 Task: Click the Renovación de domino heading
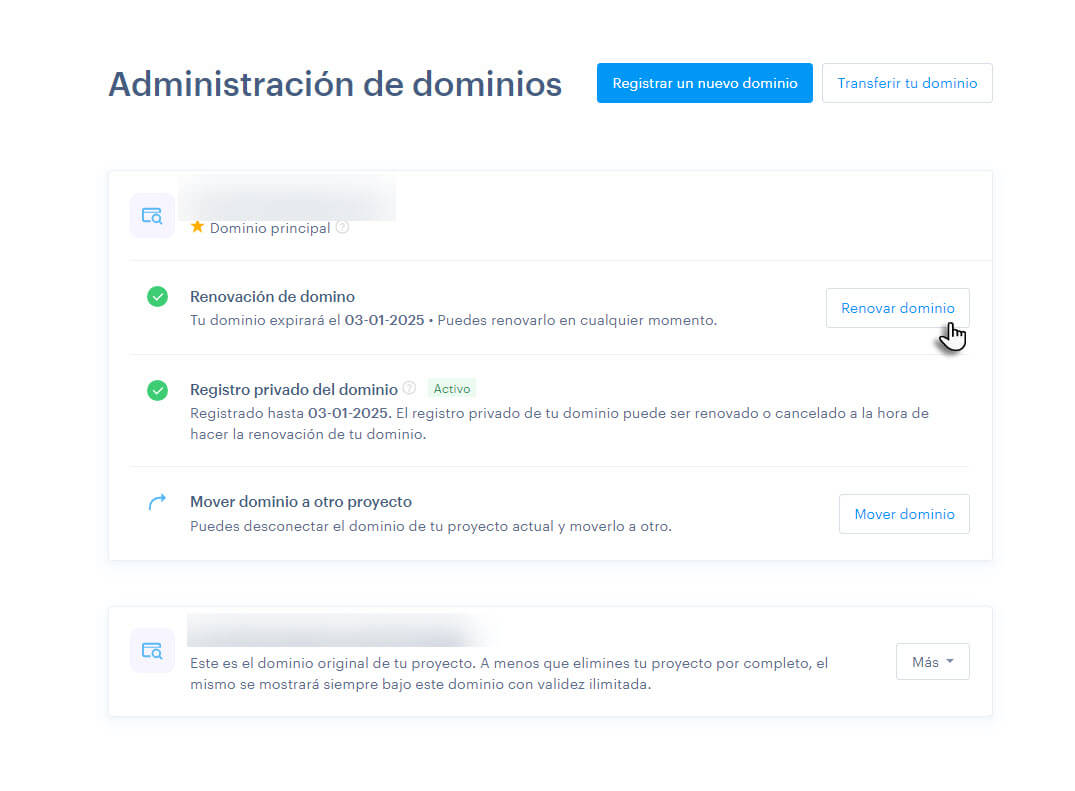point(272,296)
